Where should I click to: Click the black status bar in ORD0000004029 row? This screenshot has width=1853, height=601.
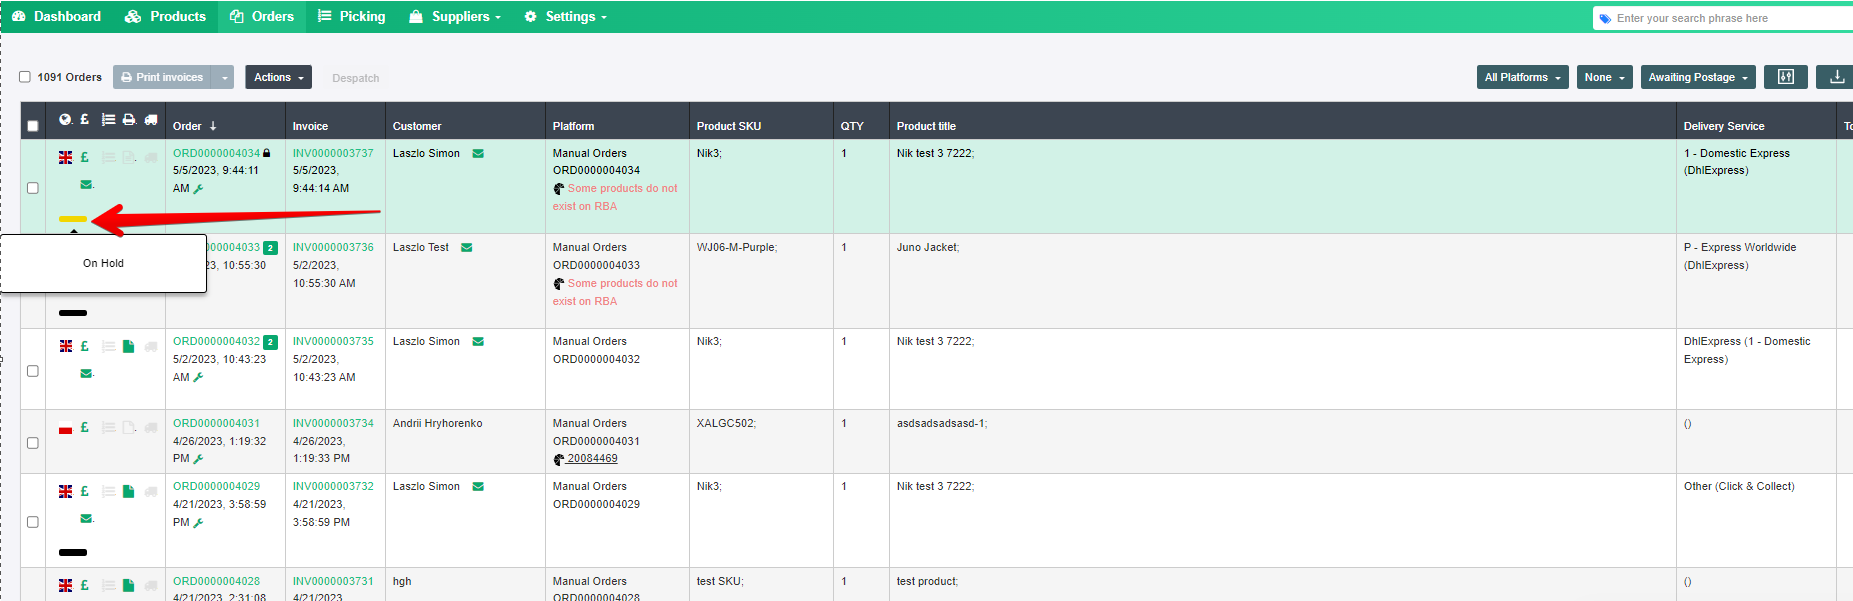73,552
